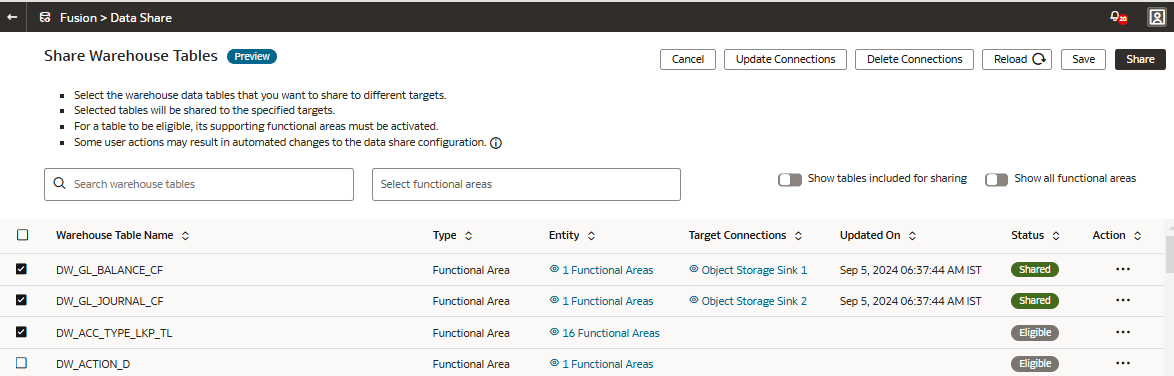Click the Delete Connections button
The image size is (1174, 376).
pyautogui.click(x=914, y=59)
